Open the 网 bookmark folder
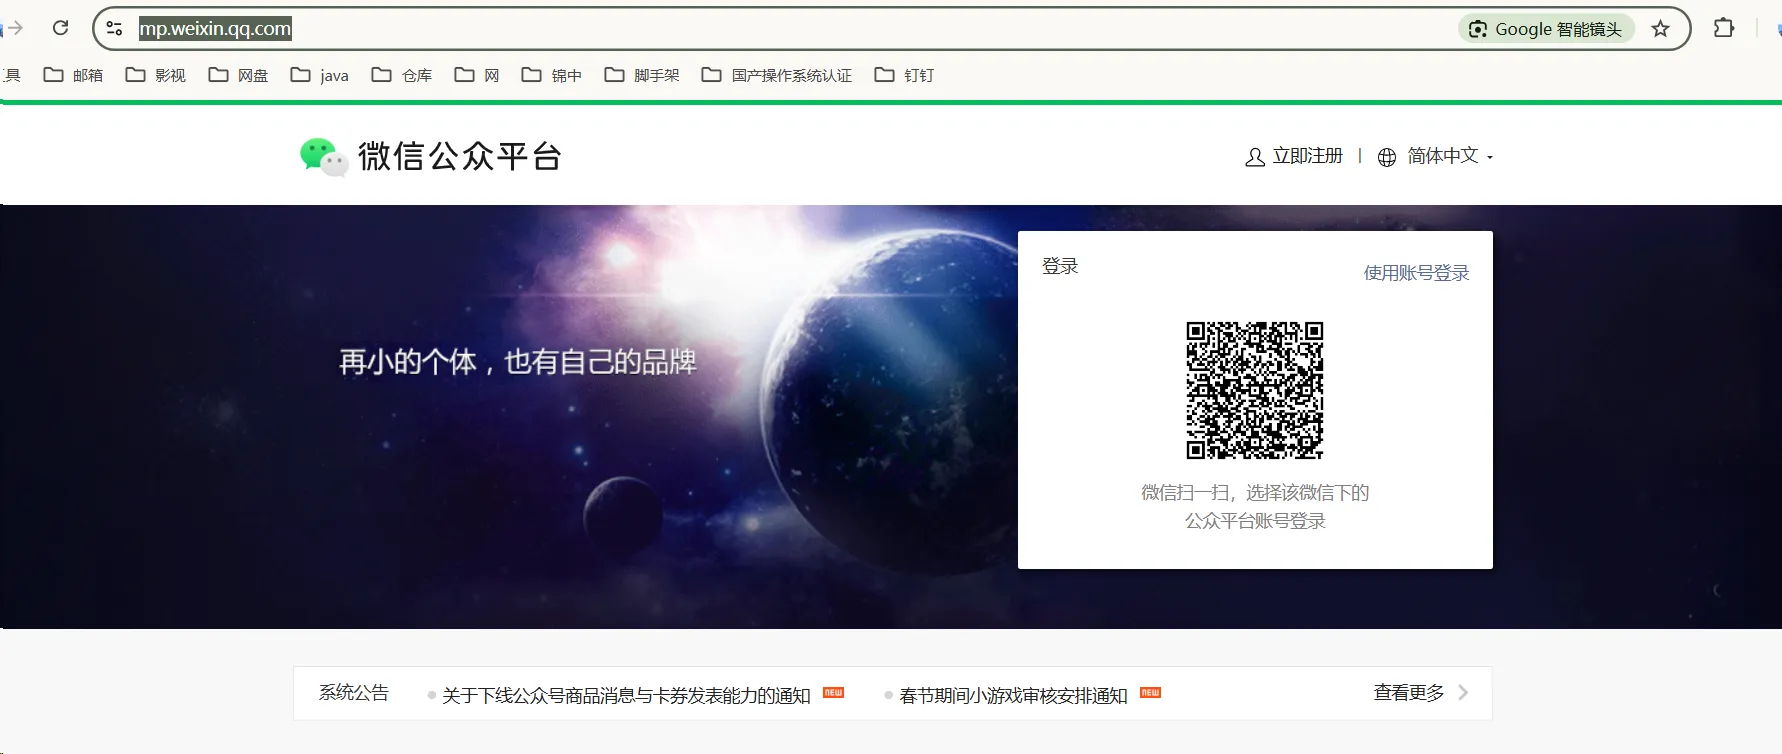The height and width of the screenshot is (754, 1782). (x=476, y=75)
